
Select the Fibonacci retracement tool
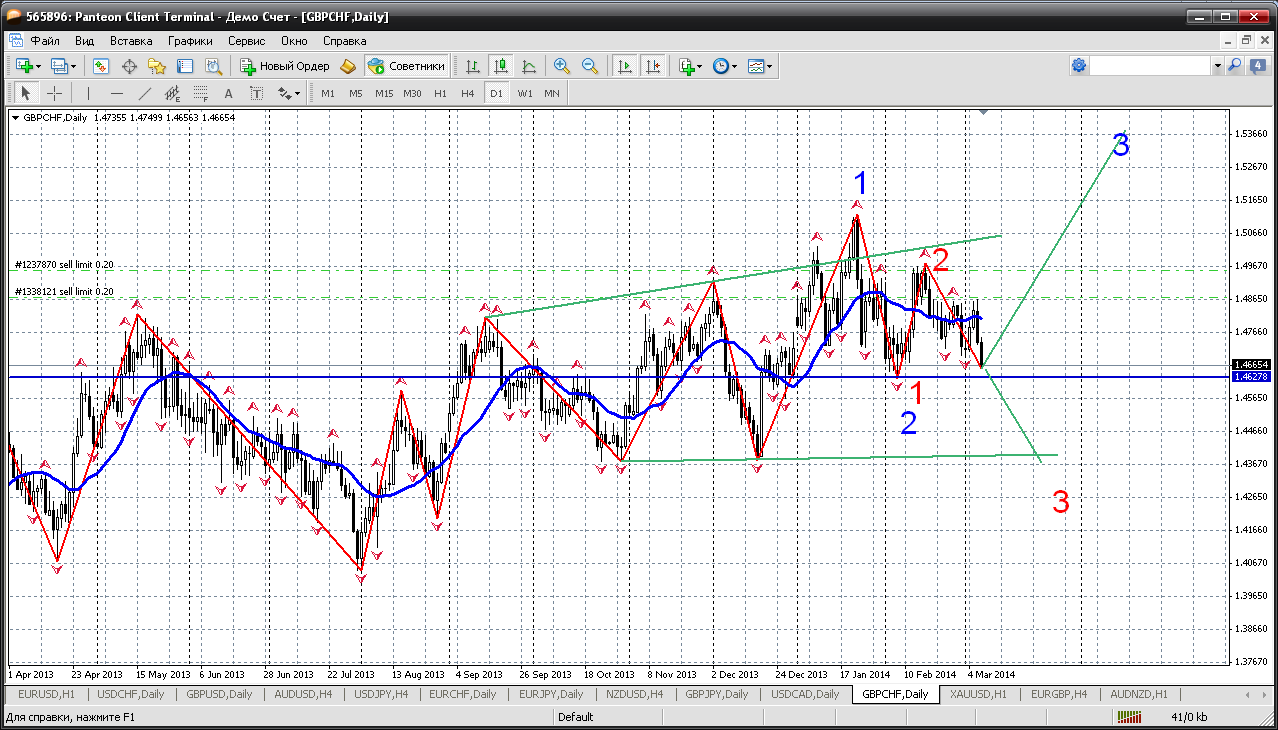click(x=200, y=93)
